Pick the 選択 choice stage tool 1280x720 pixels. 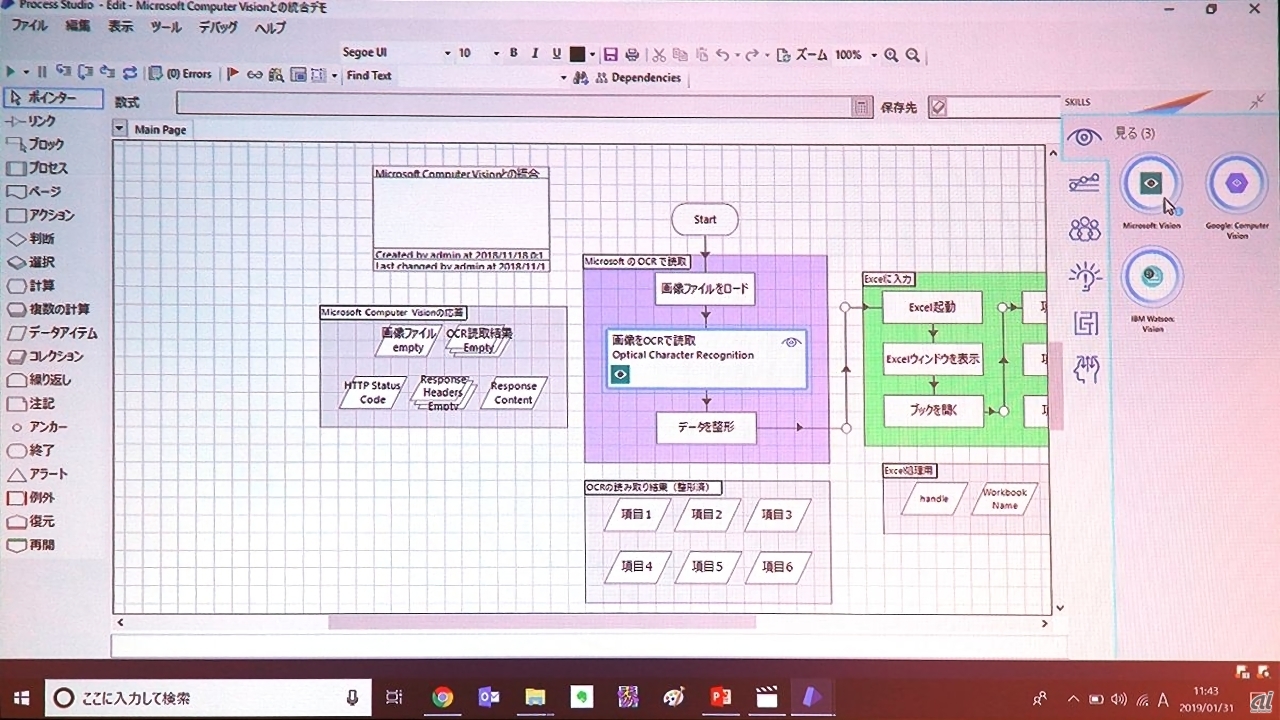click(31, 262)
